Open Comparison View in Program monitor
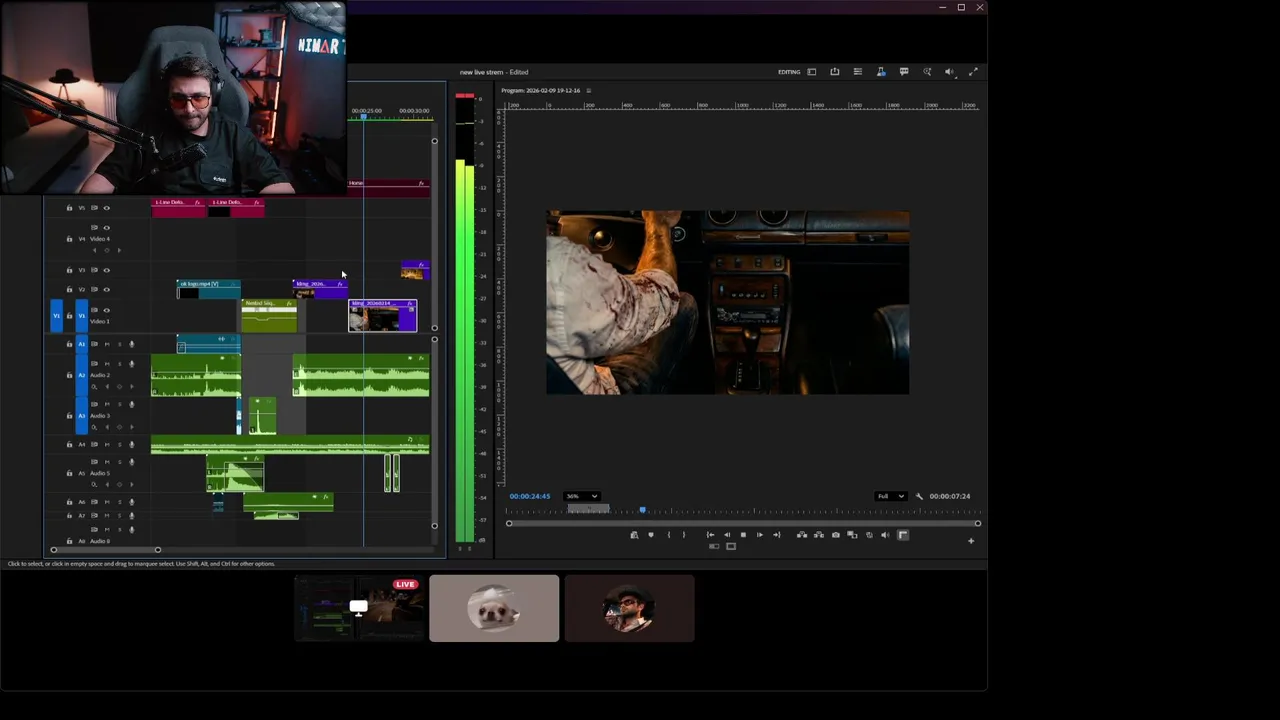Screen dimensions: 1280x720 pyautogui.click(x=852, y=535)
